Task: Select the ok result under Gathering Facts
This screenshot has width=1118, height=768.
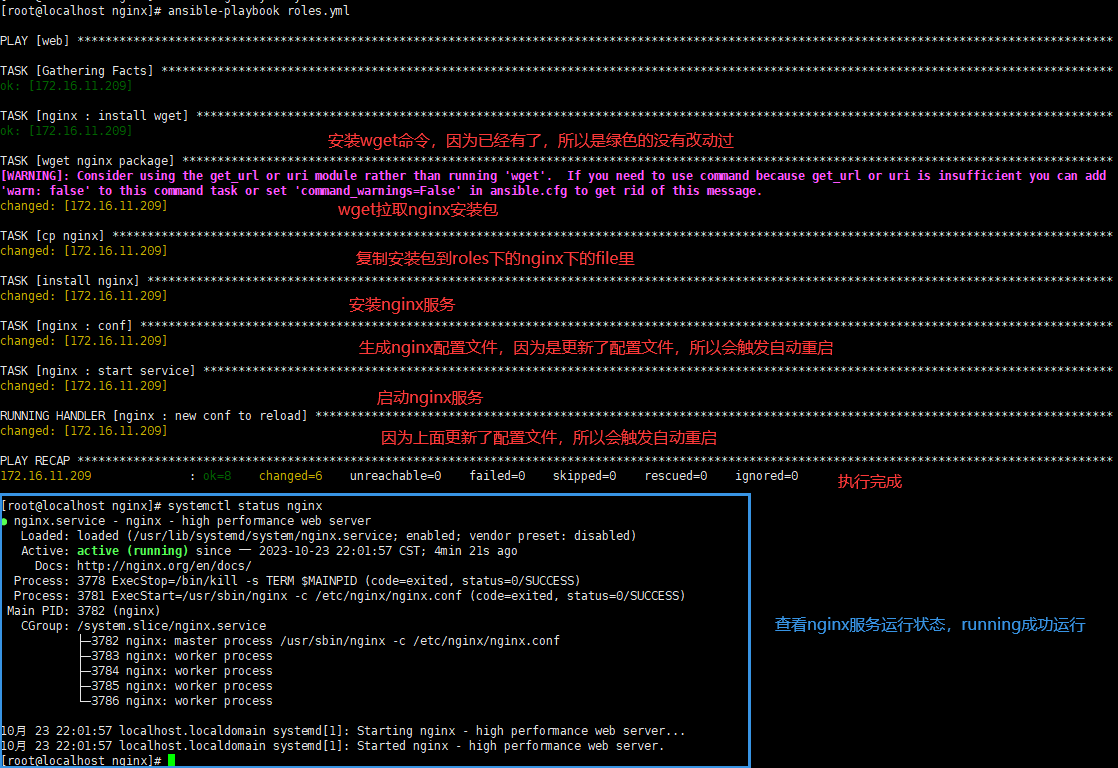Action: pyautogui.click(x=66, y=86)
